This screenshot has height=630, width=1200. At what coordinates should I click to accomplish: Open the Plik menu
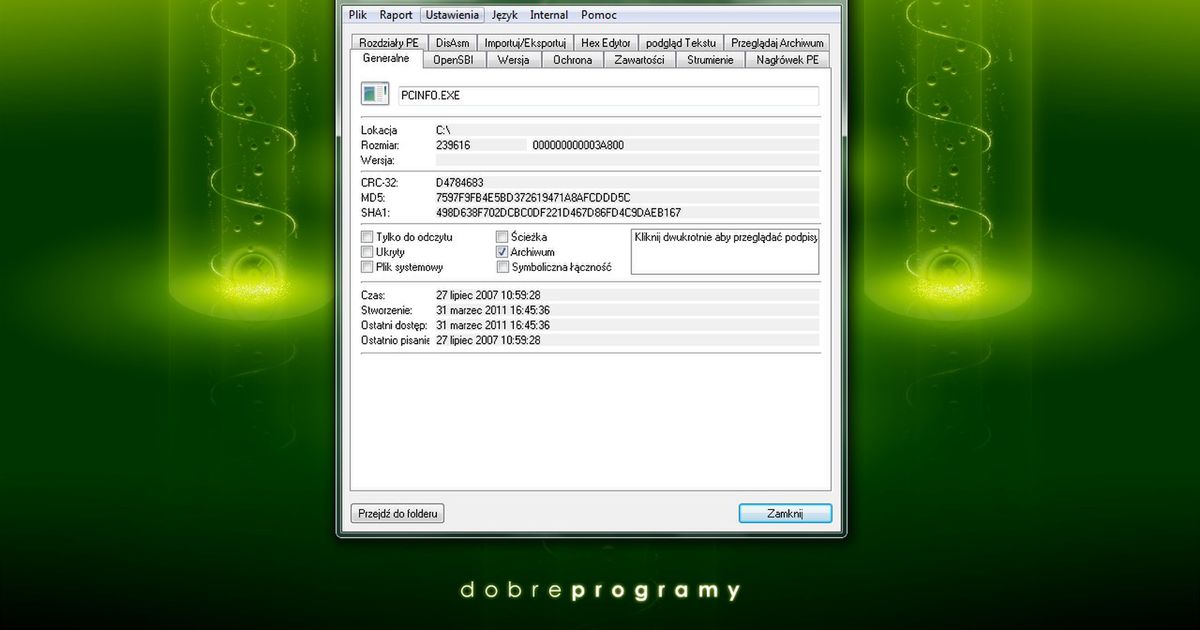(x=357, y=15)
